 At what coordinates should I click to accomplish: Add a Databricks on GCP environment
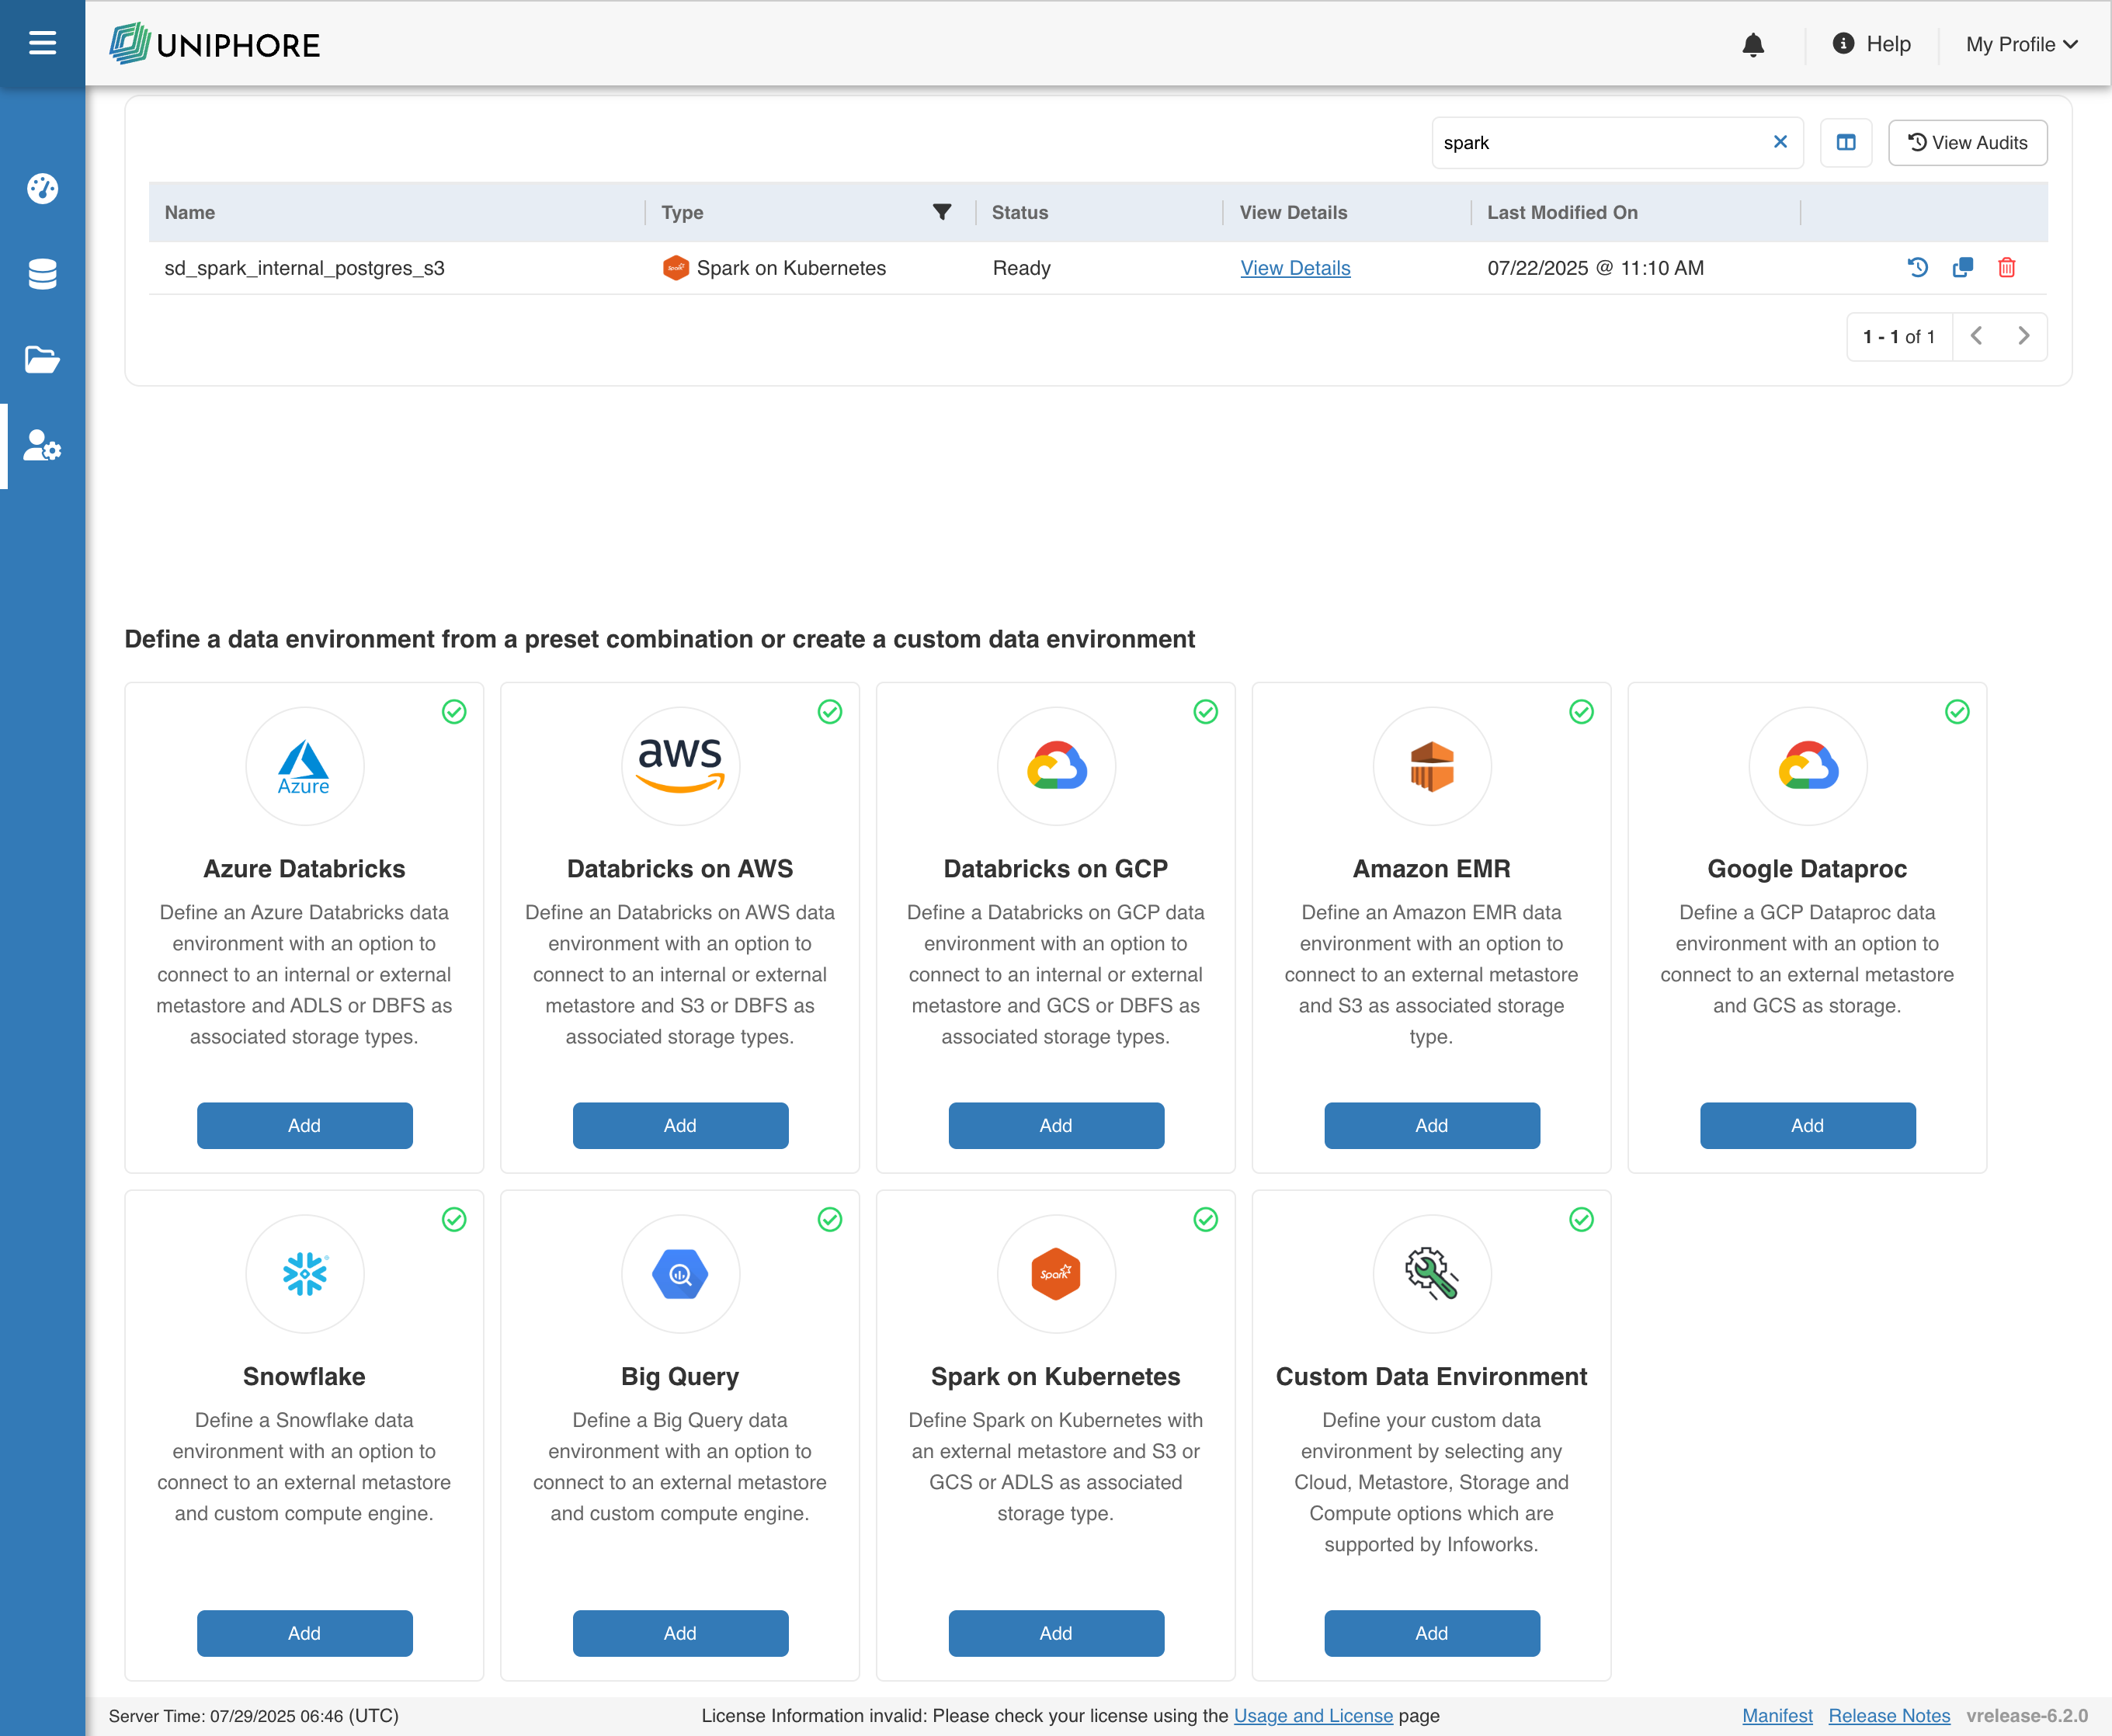pyautogui.click(x=1056, y=1125)
